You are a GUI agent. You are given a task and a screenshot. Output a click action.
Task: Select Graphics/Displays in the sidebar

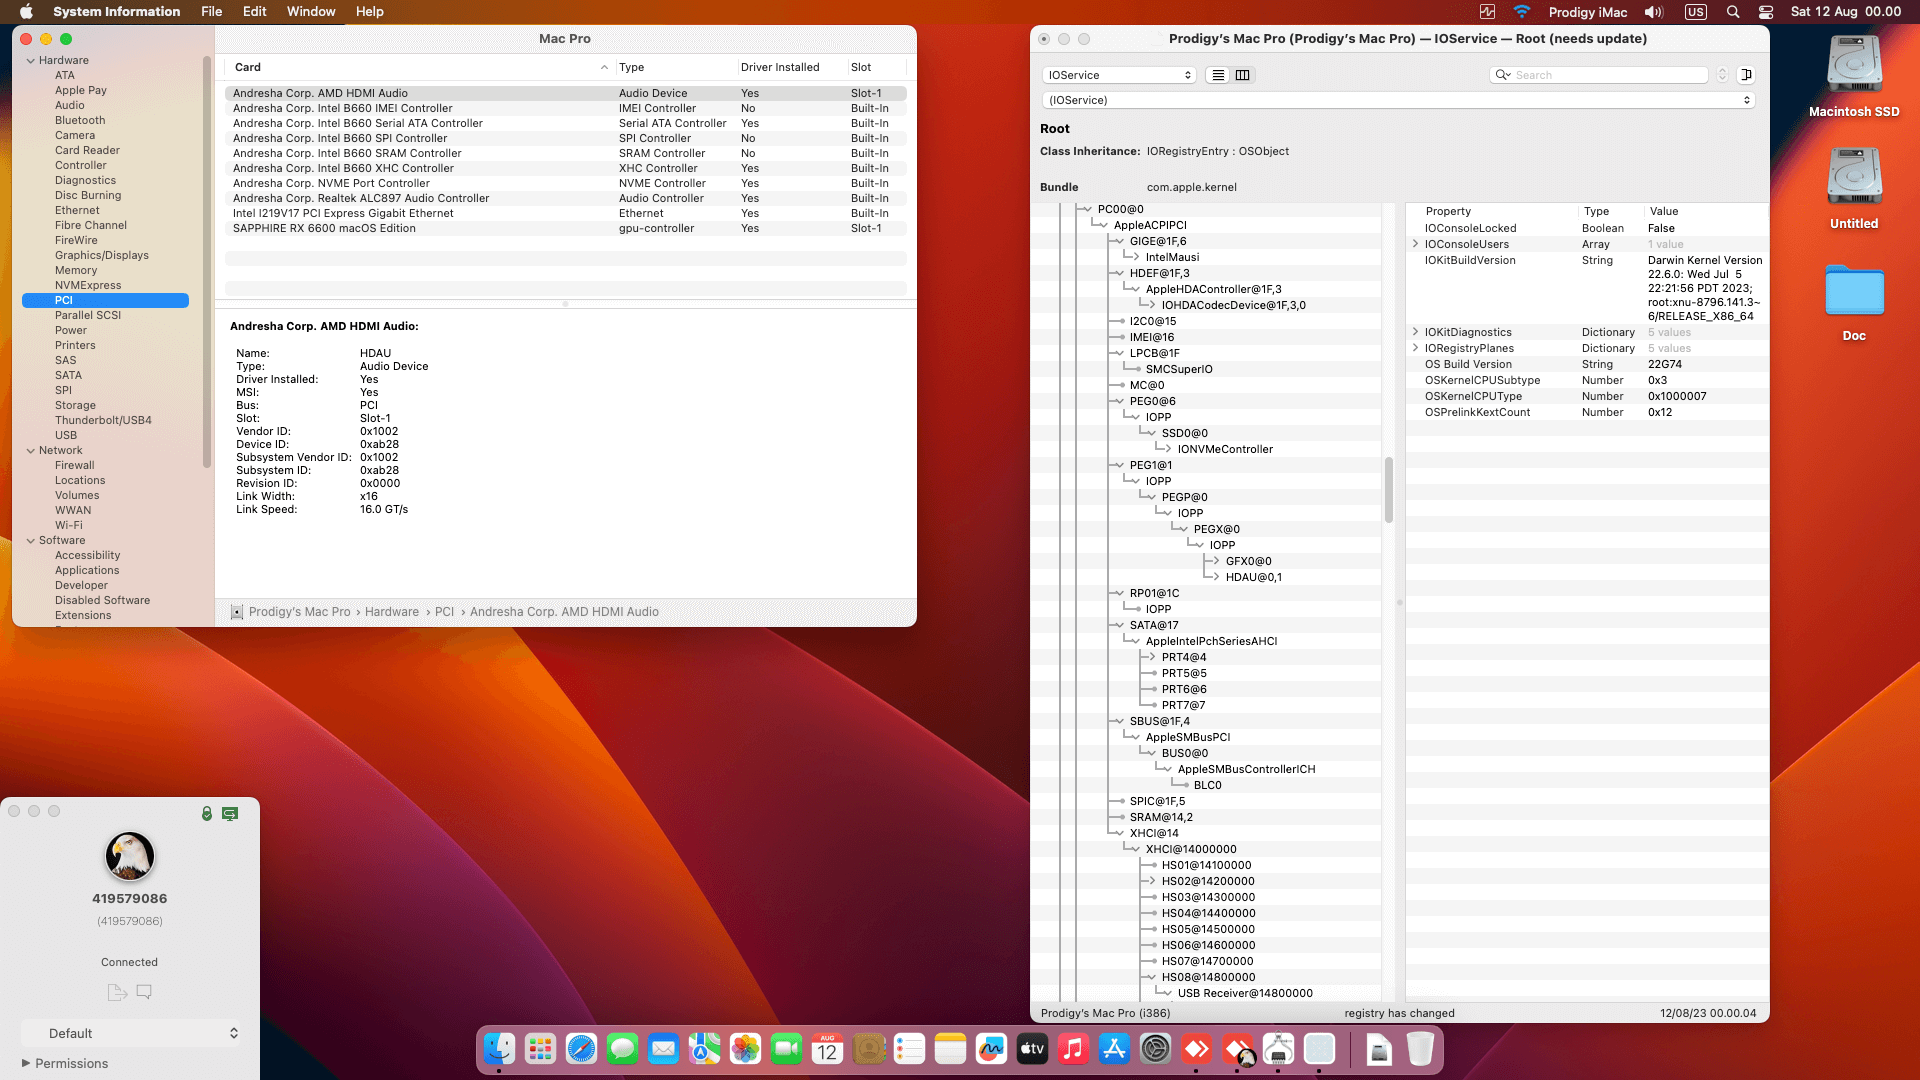101,255
